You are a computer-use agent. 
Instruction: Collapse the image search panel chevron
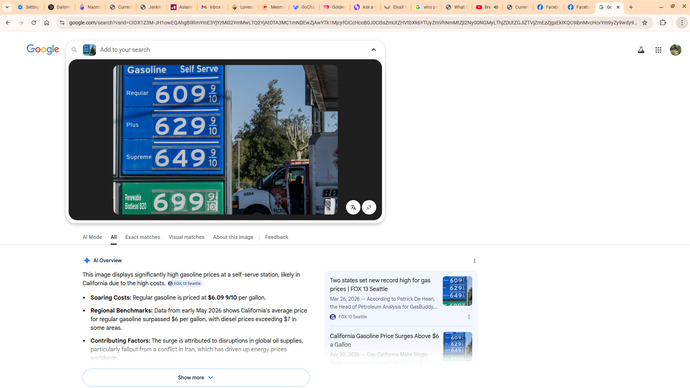point(374,50)
